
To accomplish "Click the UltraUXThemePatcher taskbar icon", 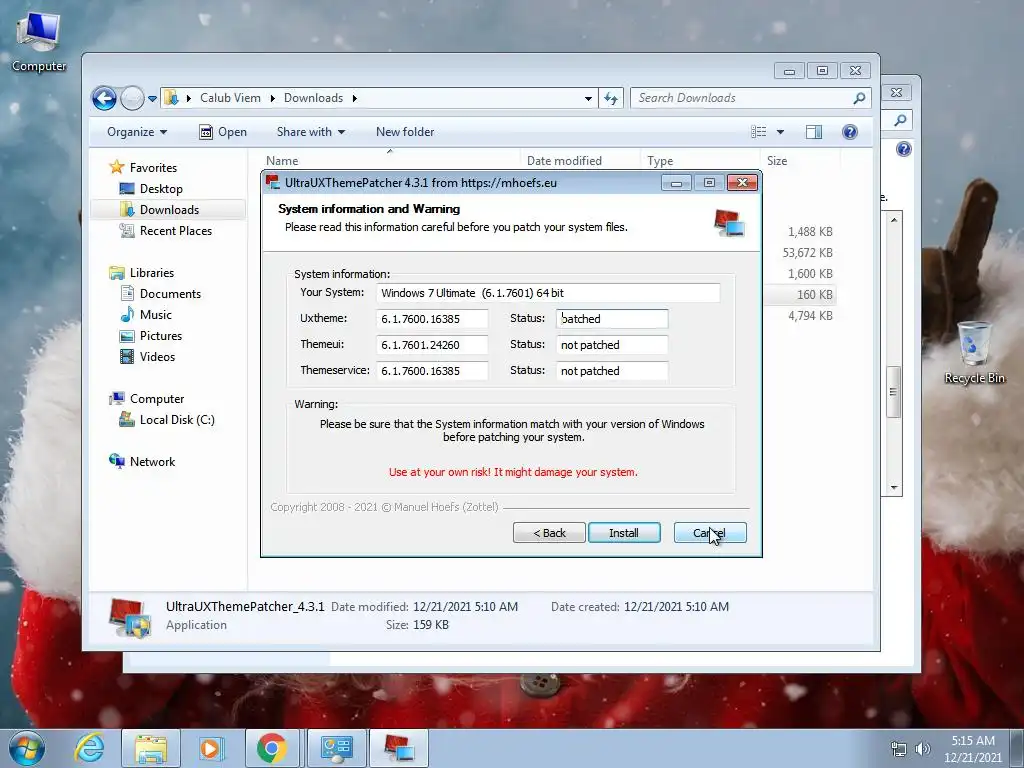I will (398, 748).
